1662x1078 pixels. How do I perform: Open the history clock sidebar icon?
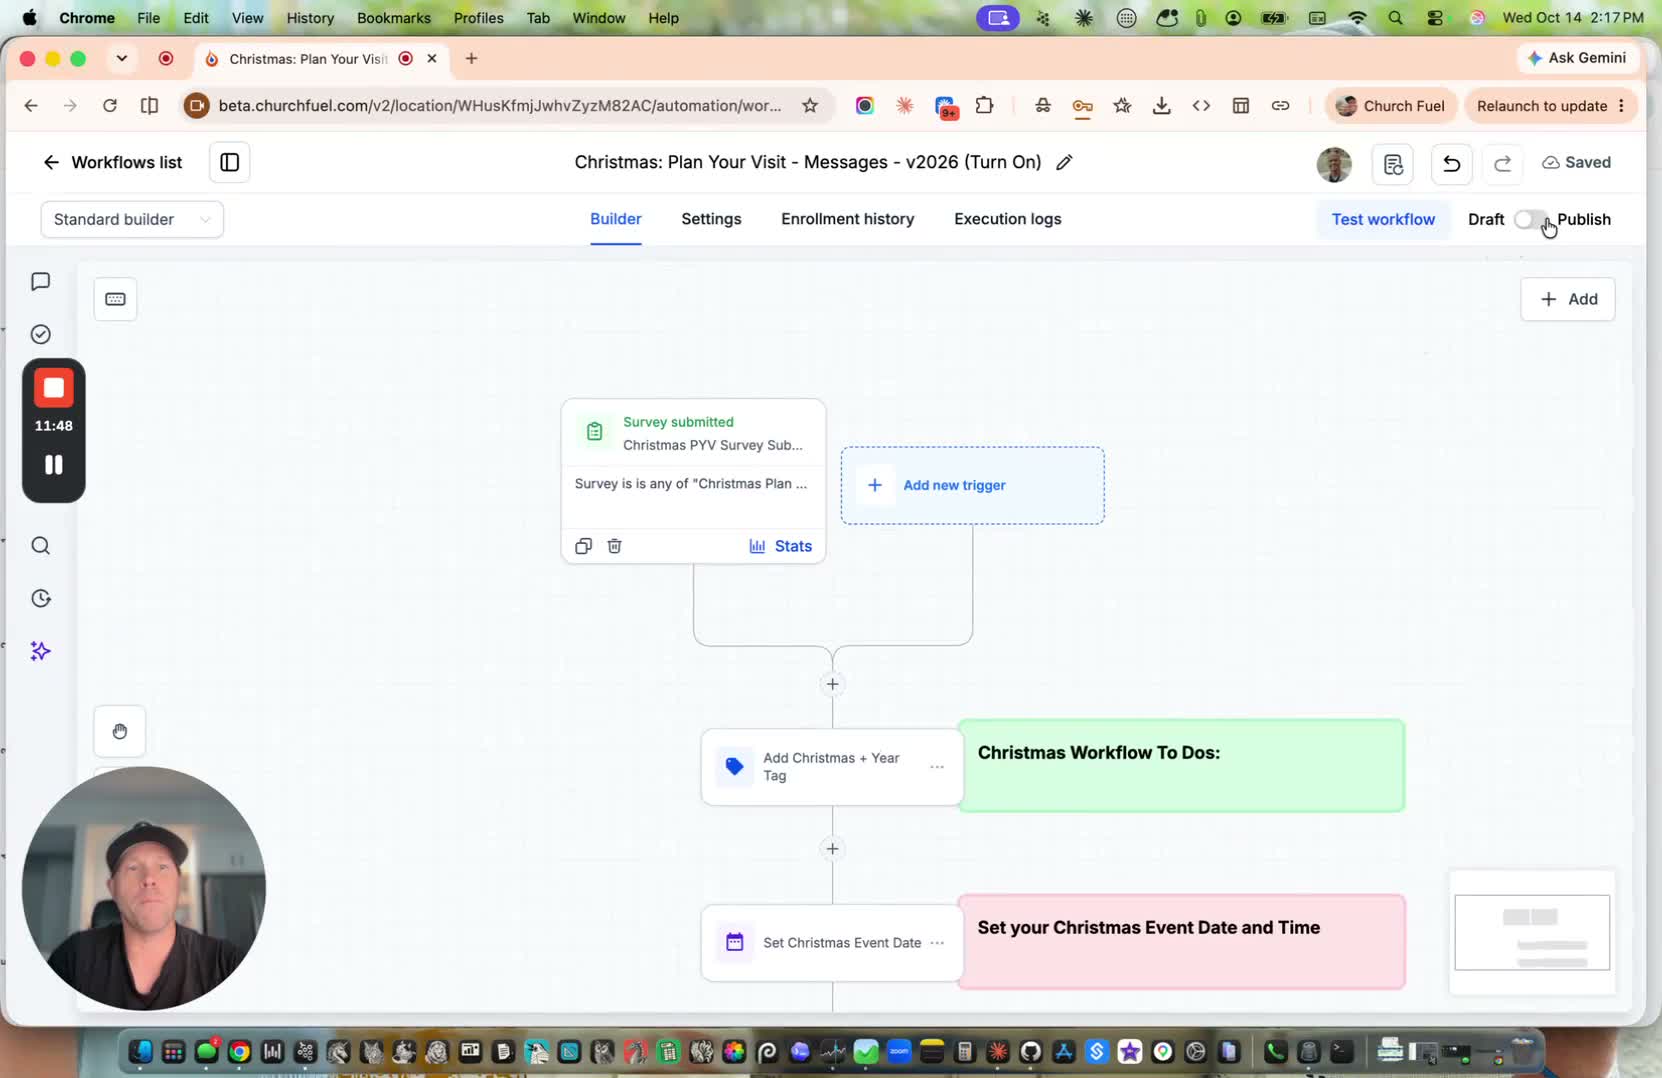pyautogui.click(x=40, y=598)
